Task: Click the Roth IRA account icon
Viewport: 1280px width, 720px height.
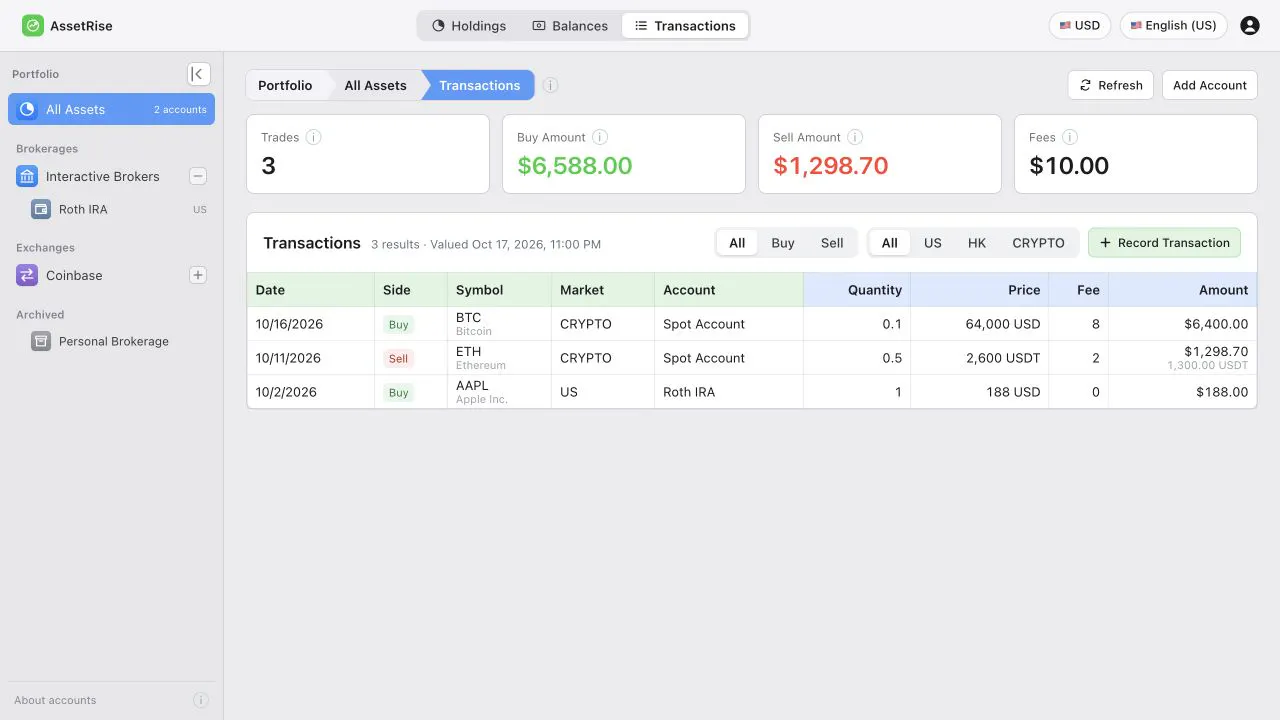Action: pos(41,210)
